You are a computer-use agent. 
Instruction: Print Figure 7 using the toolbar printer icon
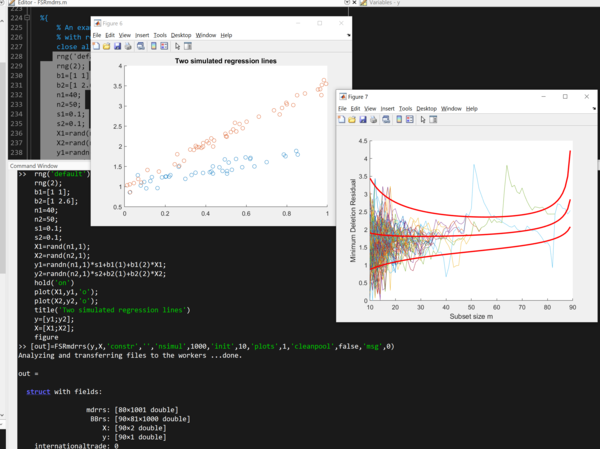(x=373, y=118)
